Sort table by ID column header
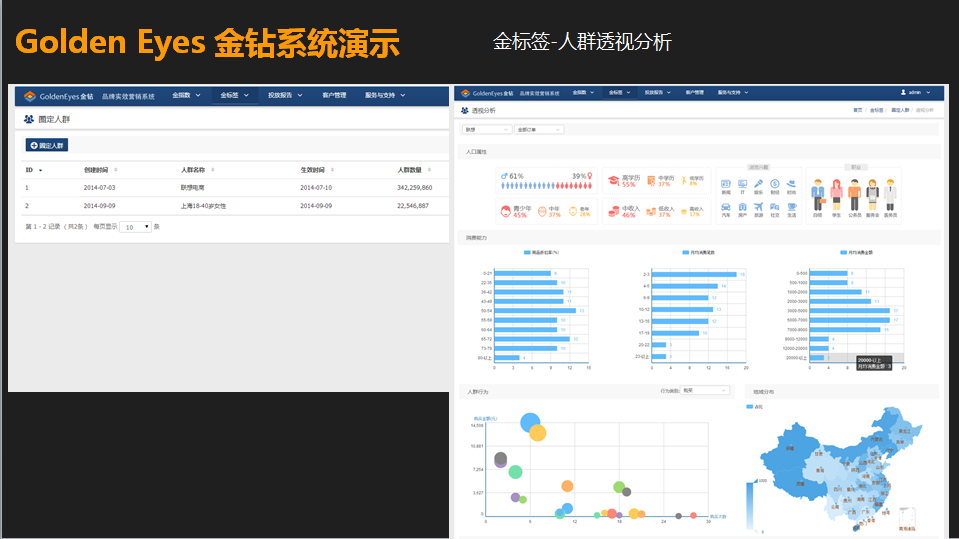The image size is (959, 539). click(x=34, y=170)
